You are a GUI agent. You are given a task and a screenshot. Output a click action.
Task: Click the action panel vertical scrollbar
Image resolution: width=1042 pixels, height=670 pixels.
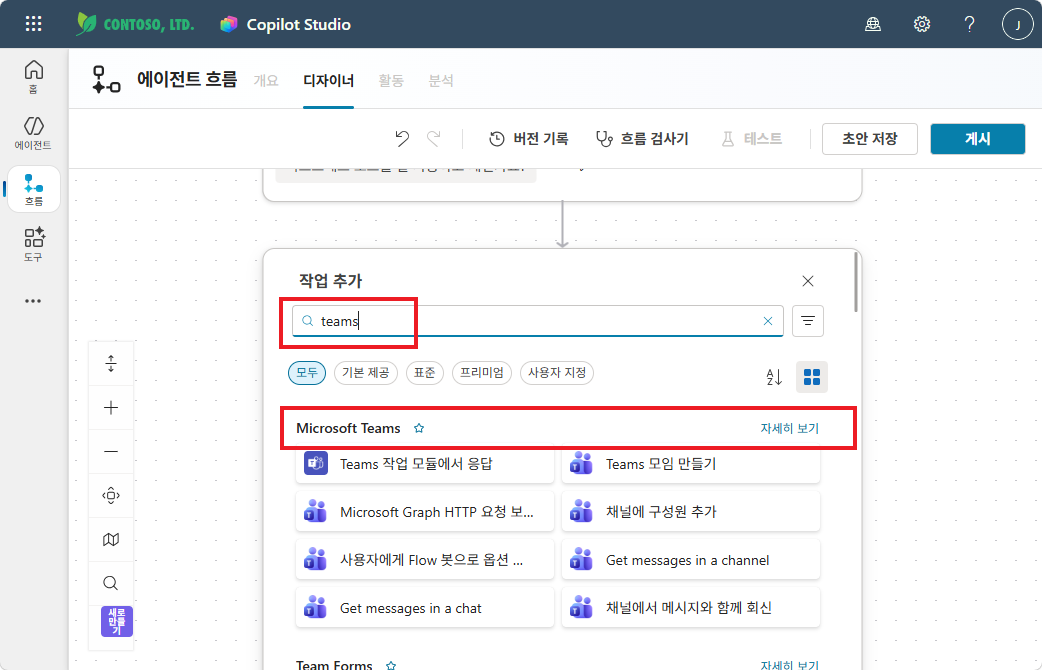pos(856,282)
